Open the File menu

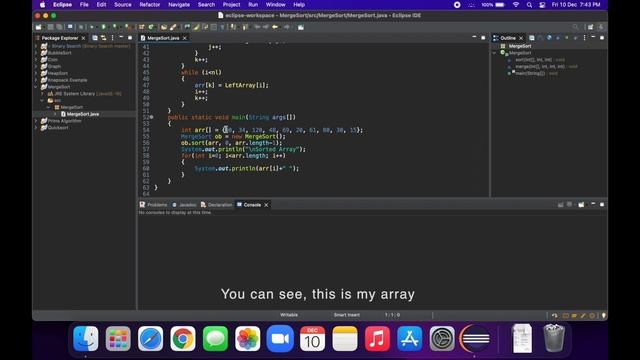click(x=84, y=5)
